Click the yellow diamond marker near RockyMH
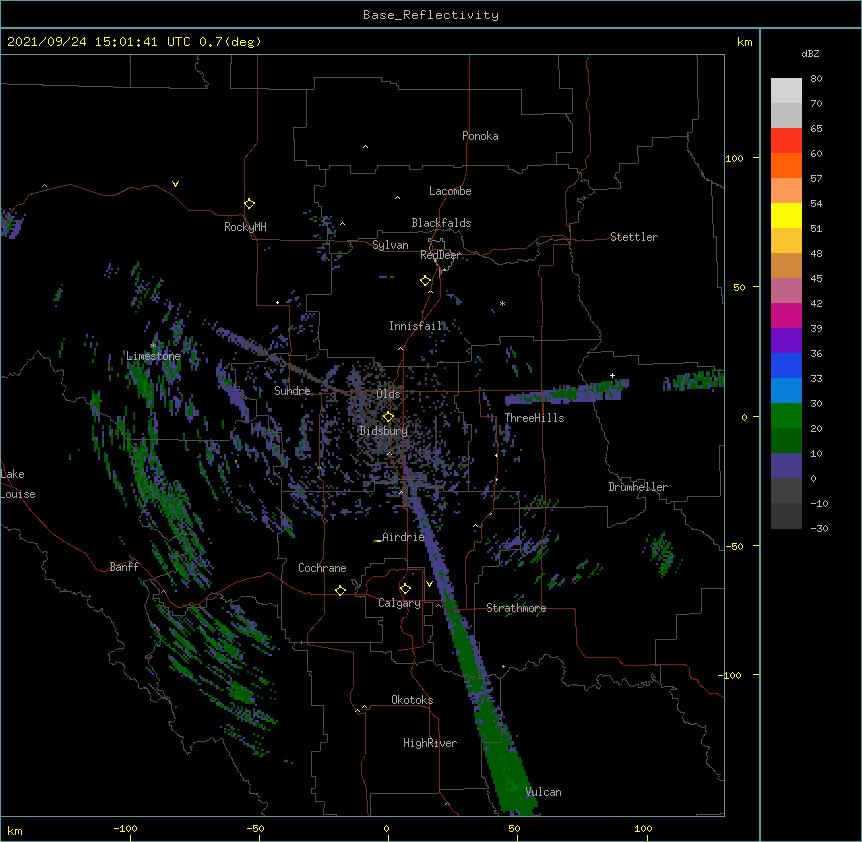The width and height of the screenshot is (862, 842). pos(250,204)
